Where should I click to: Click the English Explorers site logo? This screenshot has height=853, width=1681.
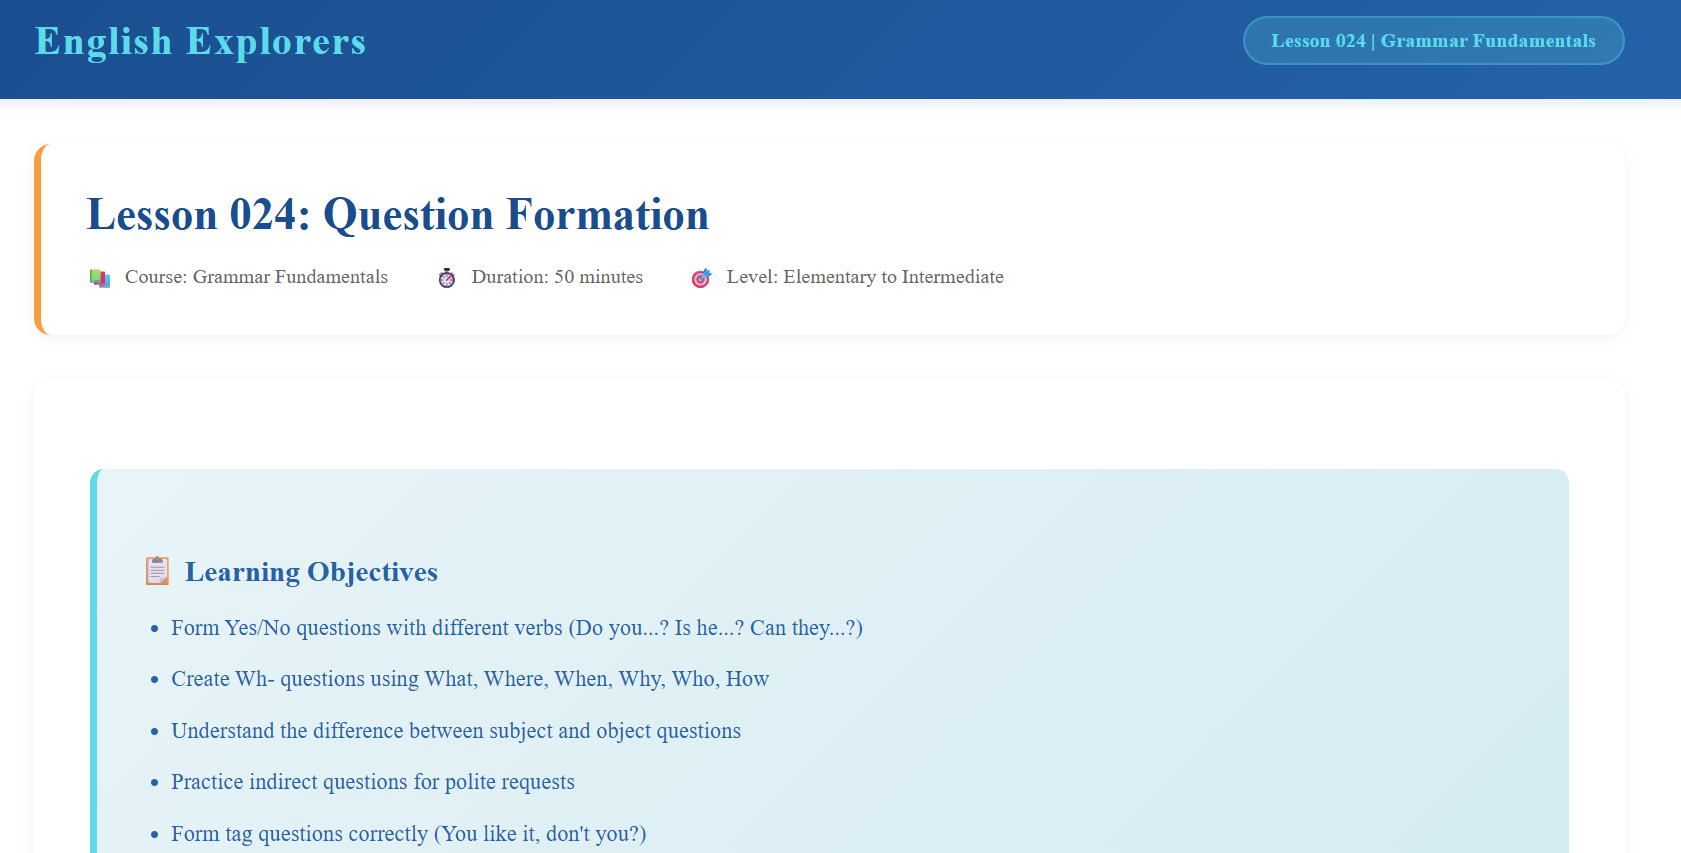pos(200,42)
